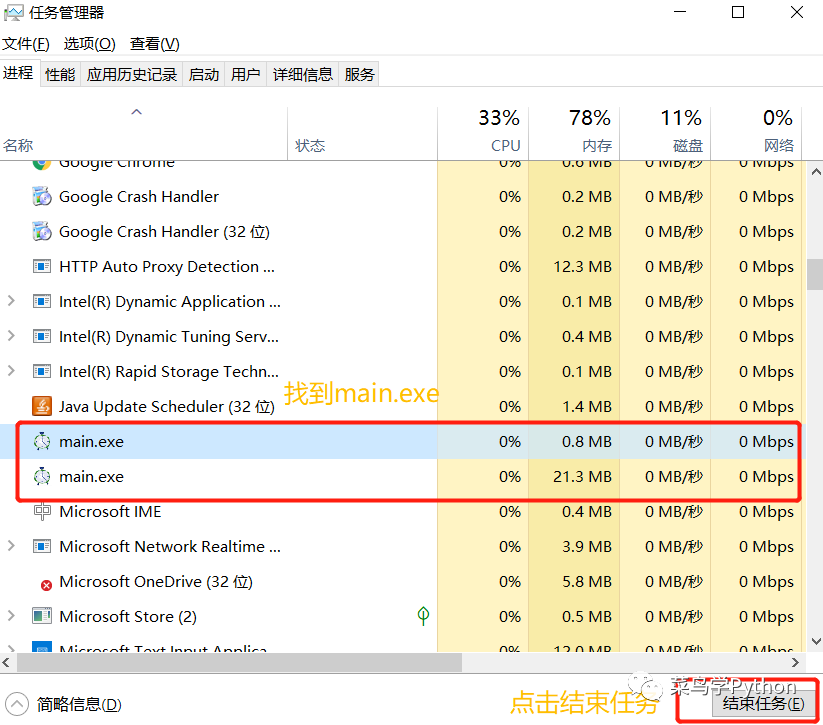
Task: Click Intel(R) Dynamic Application process icon
Action: [x=42, y=302]
